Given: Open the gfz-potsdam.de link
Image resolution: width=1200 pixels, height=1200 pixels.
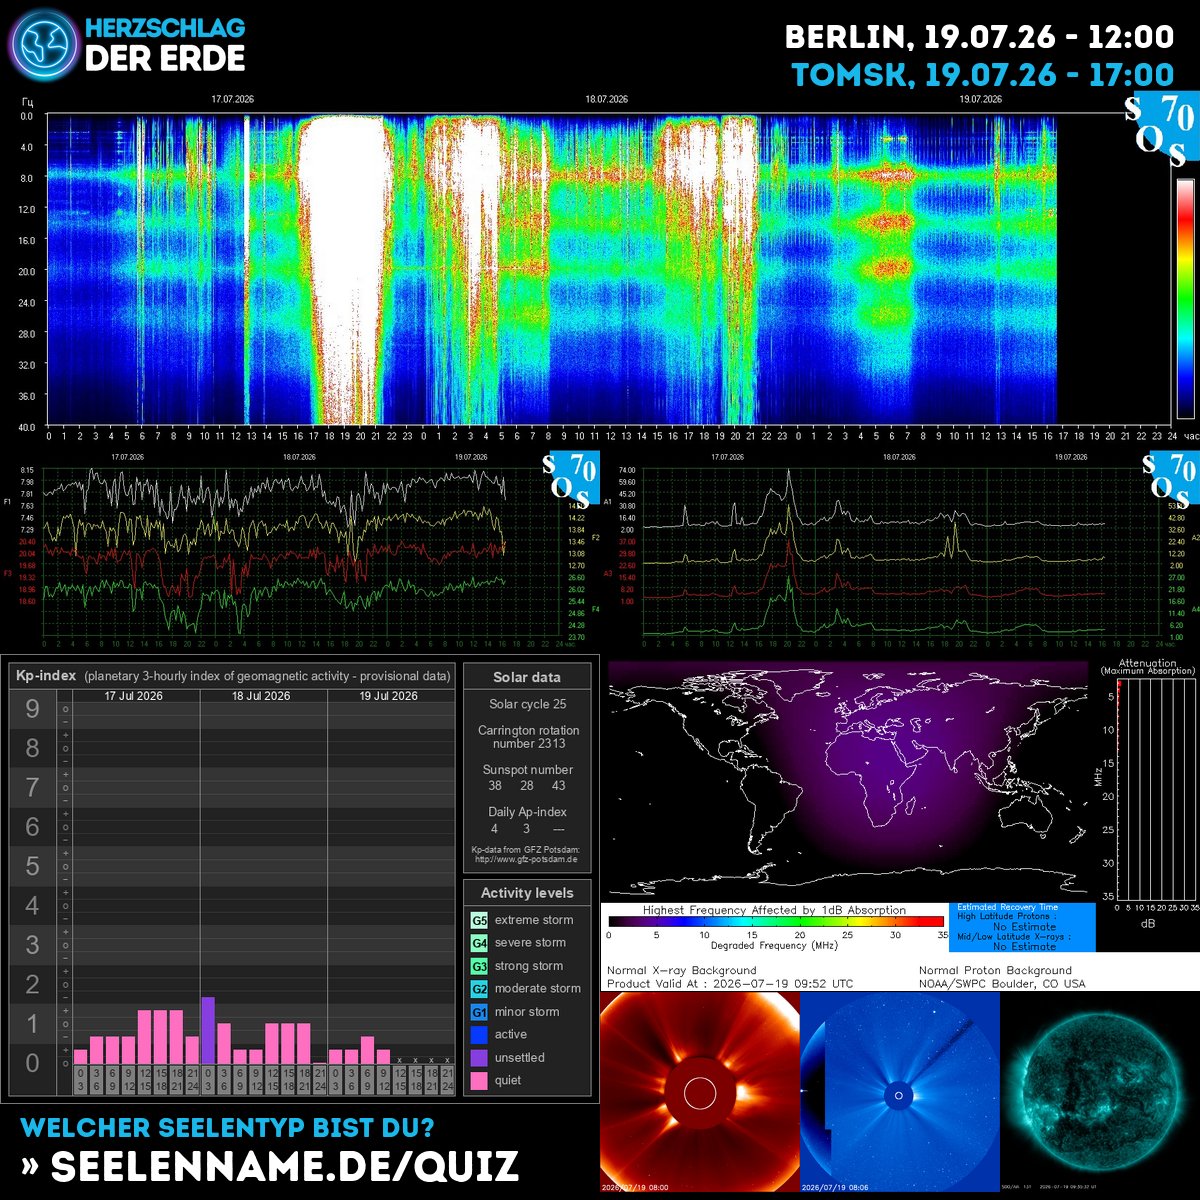Looking at the screenshot, I should click(528, 859).
